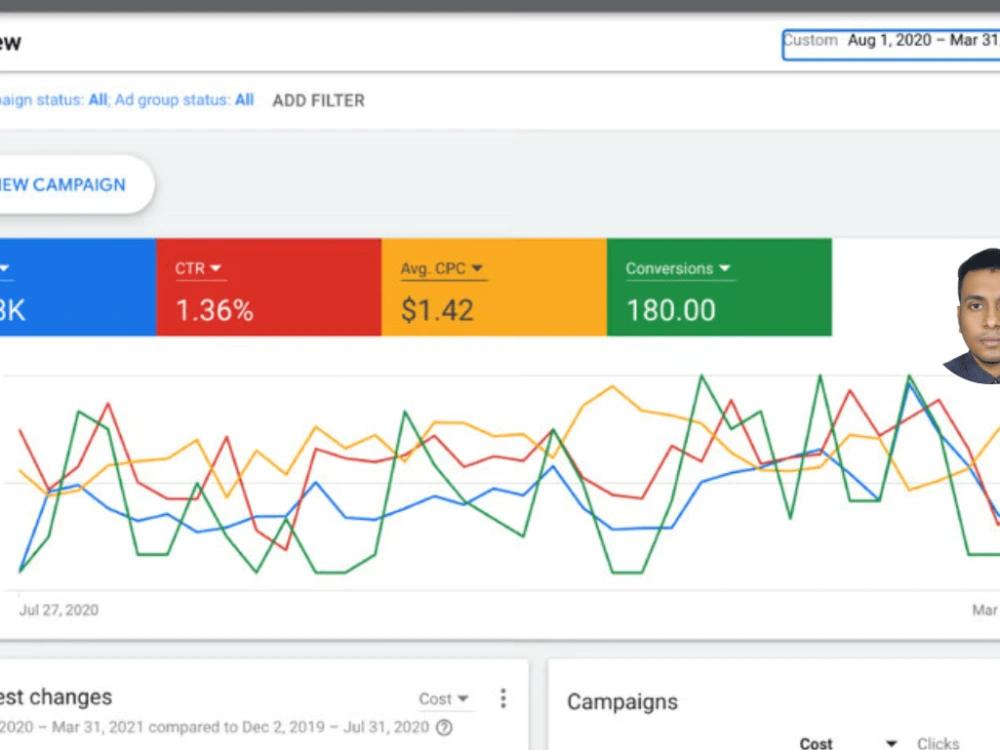Select the red CTR 1.36% card
The height and width of the screenshot is (750, 1000).
tap(268, 287)
